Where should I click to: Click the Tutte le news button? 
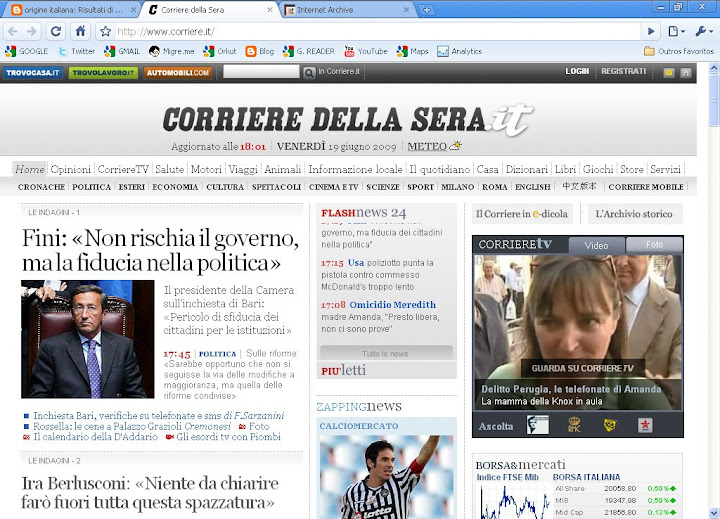pyautogui.click(x=386, y=353)
